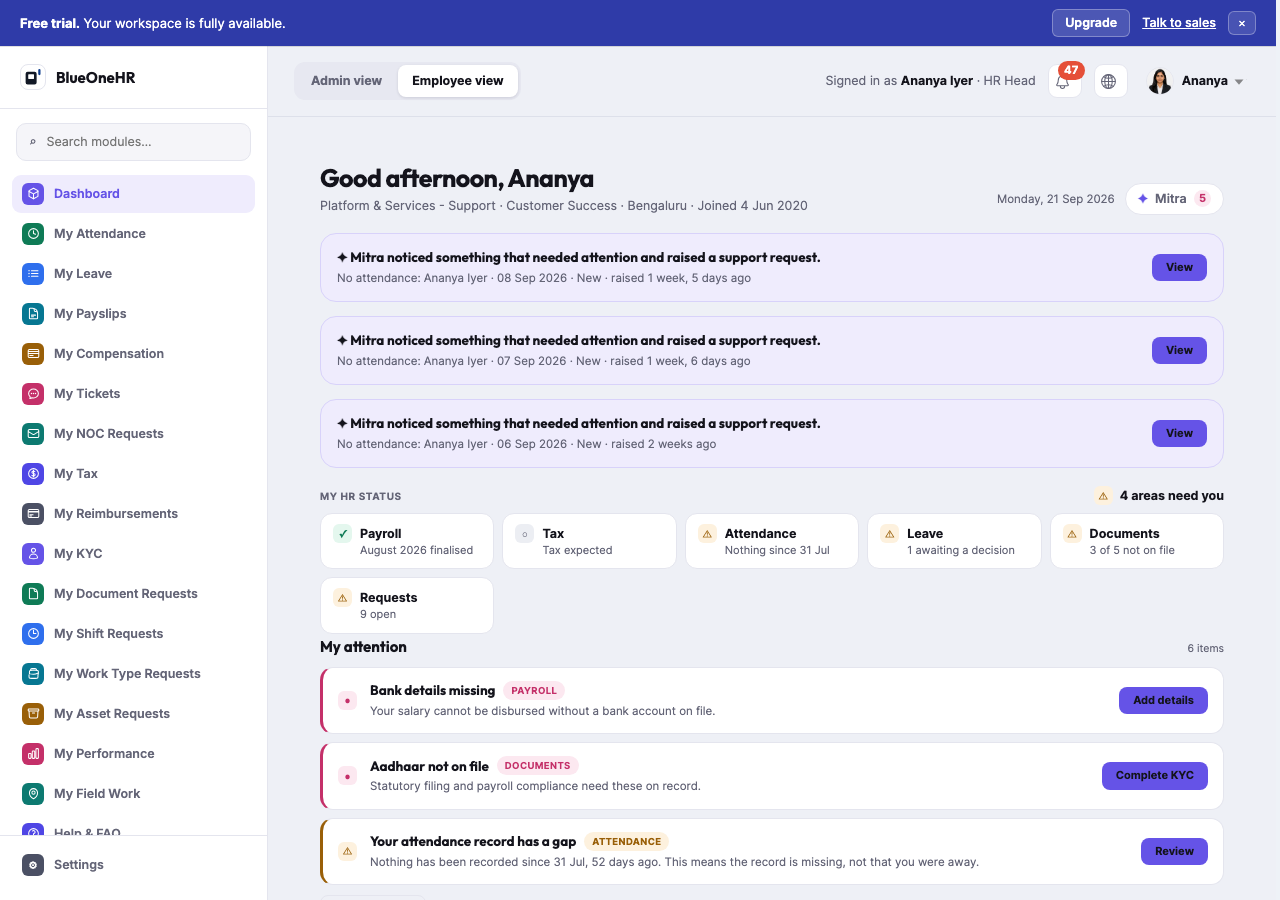The height and width of the screenshot is (900, 1280).
Task: Open the Mitra assistant pill
Action: point(1174,199)
